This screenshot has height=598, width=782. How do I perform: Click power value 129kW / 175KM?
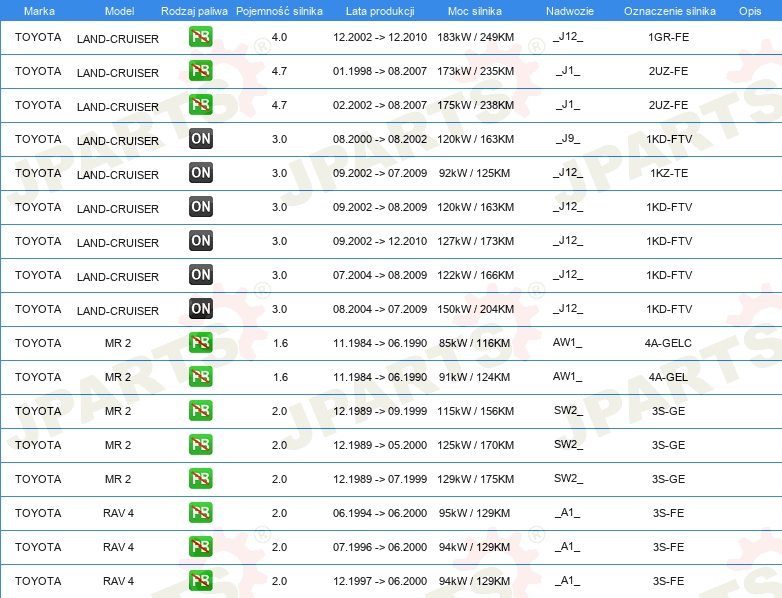tap(475, 479)
